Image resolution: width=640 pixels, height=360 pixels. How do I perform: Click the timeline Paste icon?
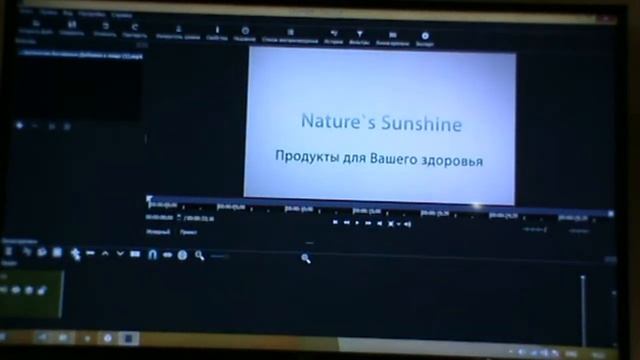click(57, 253)
